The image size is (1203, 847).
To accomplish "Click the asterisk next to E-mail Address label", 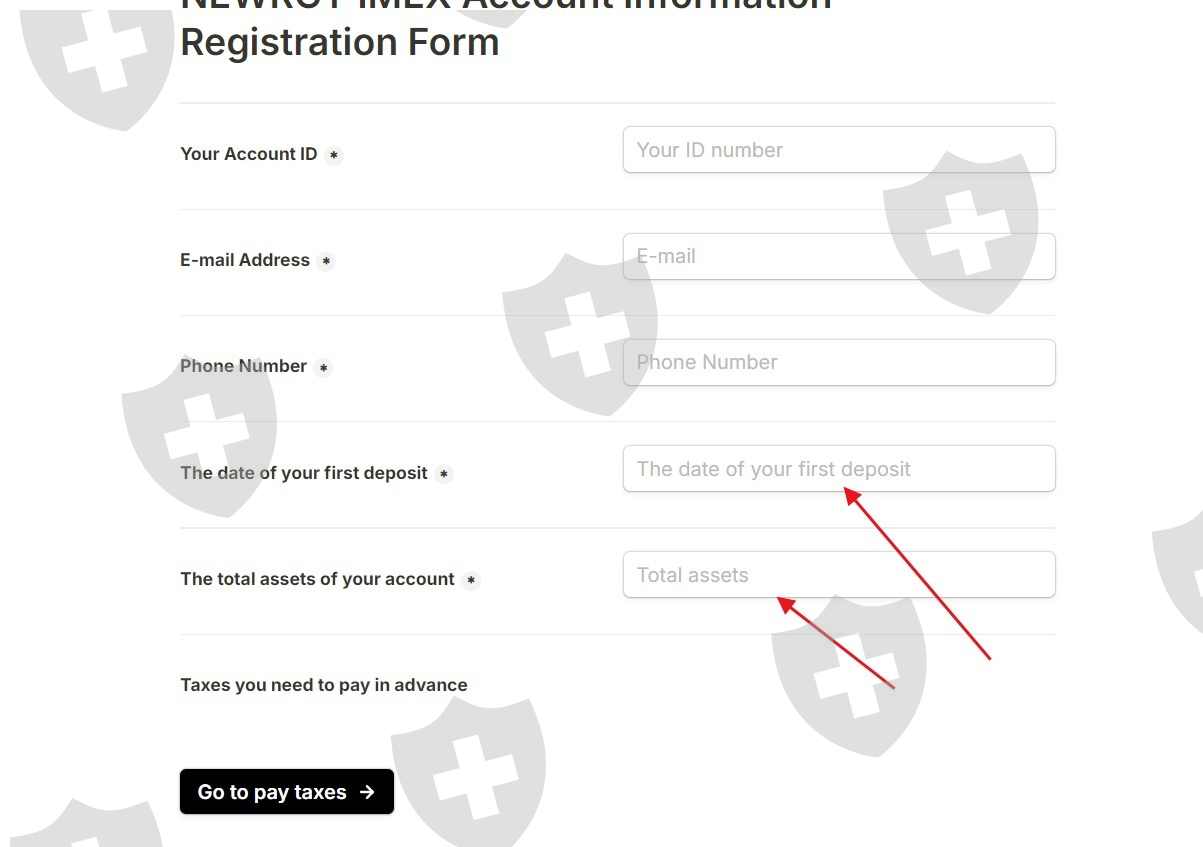I will point(326,261).
